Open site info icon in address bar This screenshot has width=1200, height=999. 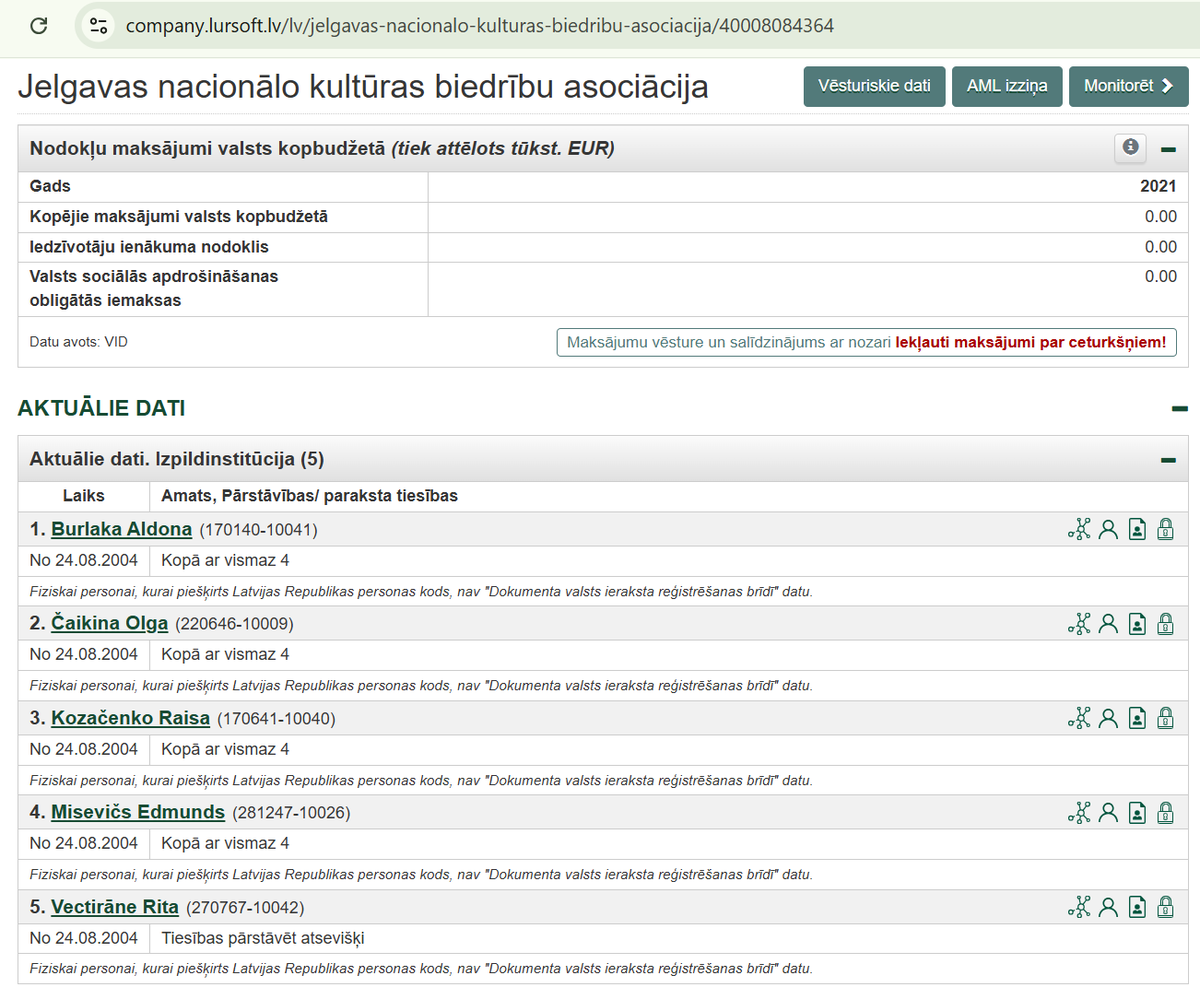click(98, 26)
